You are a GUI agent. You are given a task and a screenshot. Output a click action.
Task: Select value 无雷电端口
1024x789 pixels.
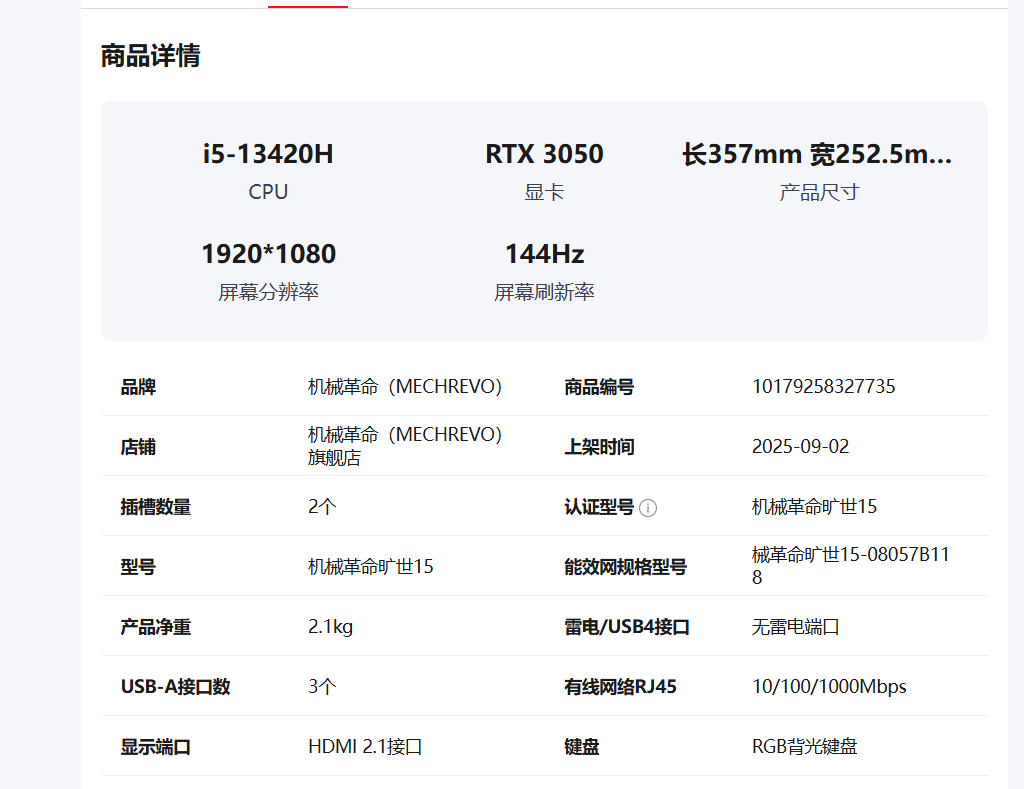(x=795, y=627)
